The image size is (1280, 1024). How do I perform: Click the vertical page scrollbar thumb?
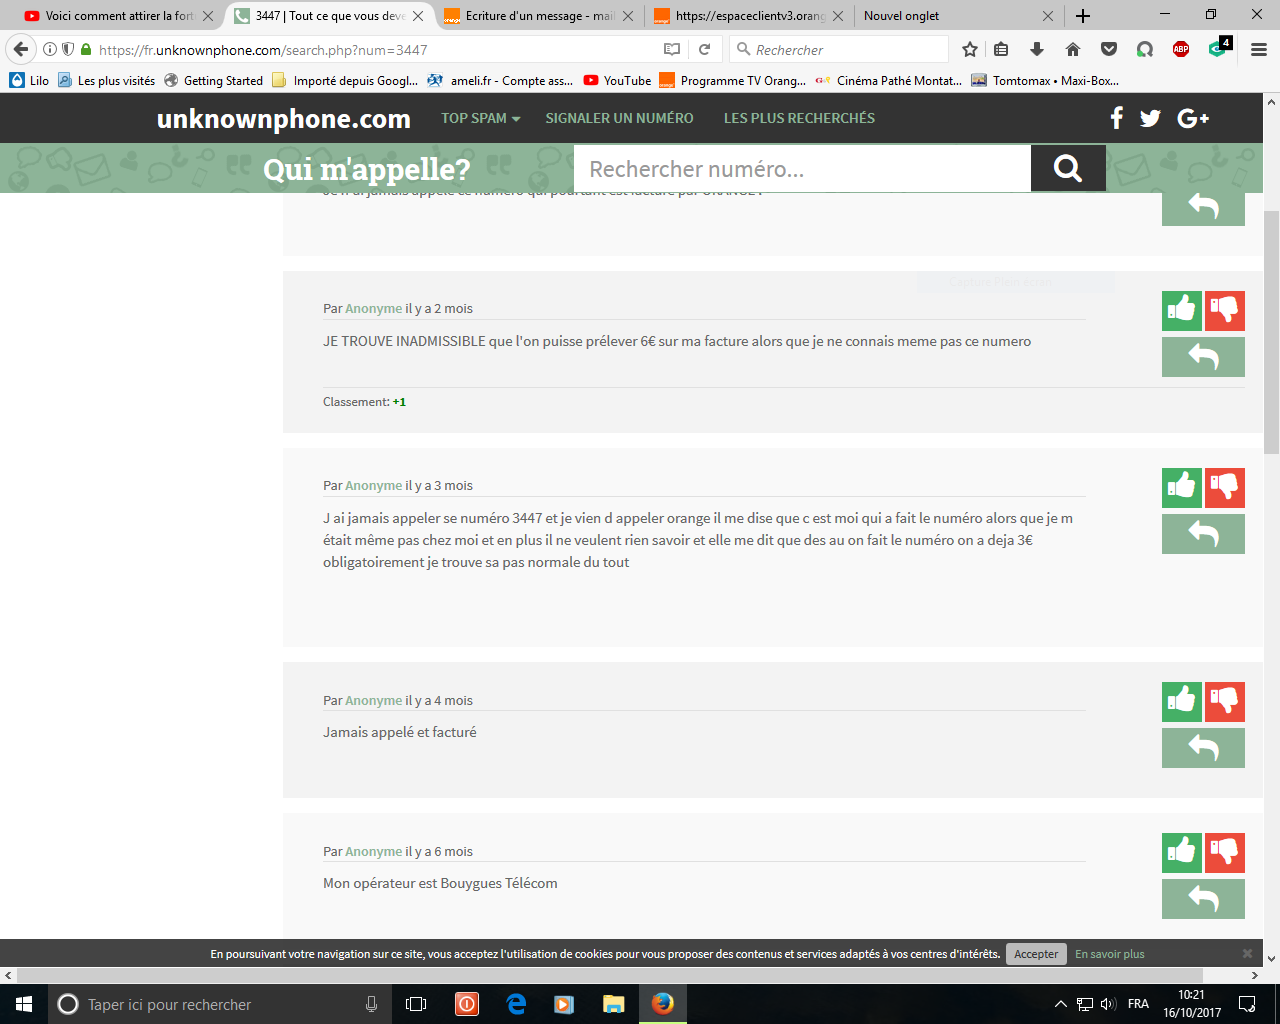[1271, 332]
